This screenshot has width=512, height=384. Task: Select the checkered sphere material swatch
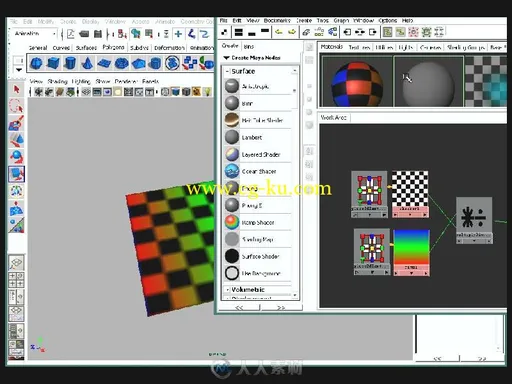click(356, 82)
